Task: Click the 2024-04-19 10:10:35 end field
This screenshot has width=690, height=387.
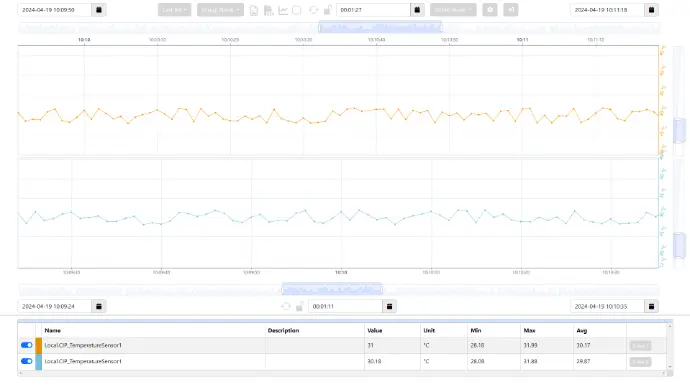Action: pyautogui.click(x=607, y=306)
